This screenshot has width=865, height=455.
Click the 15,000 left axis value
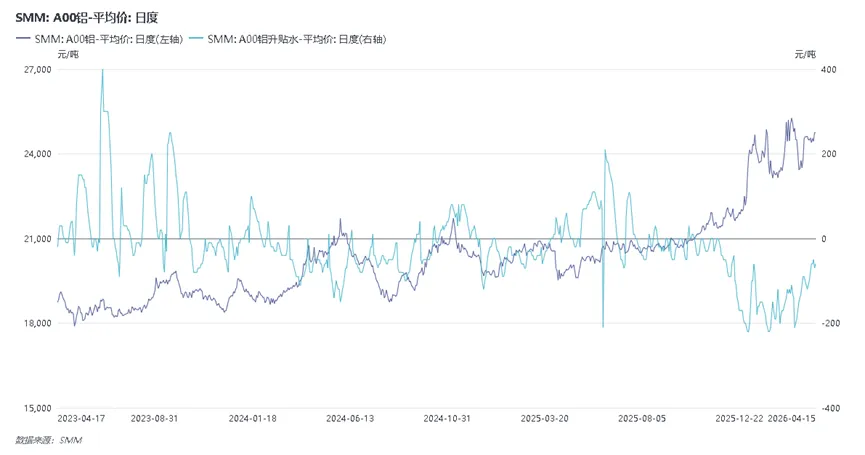(35, 408)
